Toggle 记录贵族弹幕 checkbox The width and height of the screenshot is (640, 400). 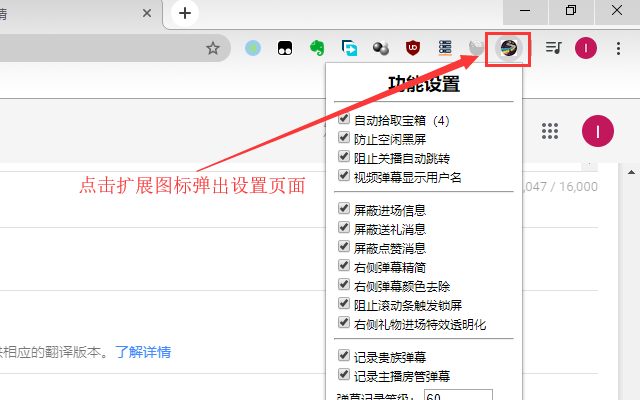click(x=344, y=356)
